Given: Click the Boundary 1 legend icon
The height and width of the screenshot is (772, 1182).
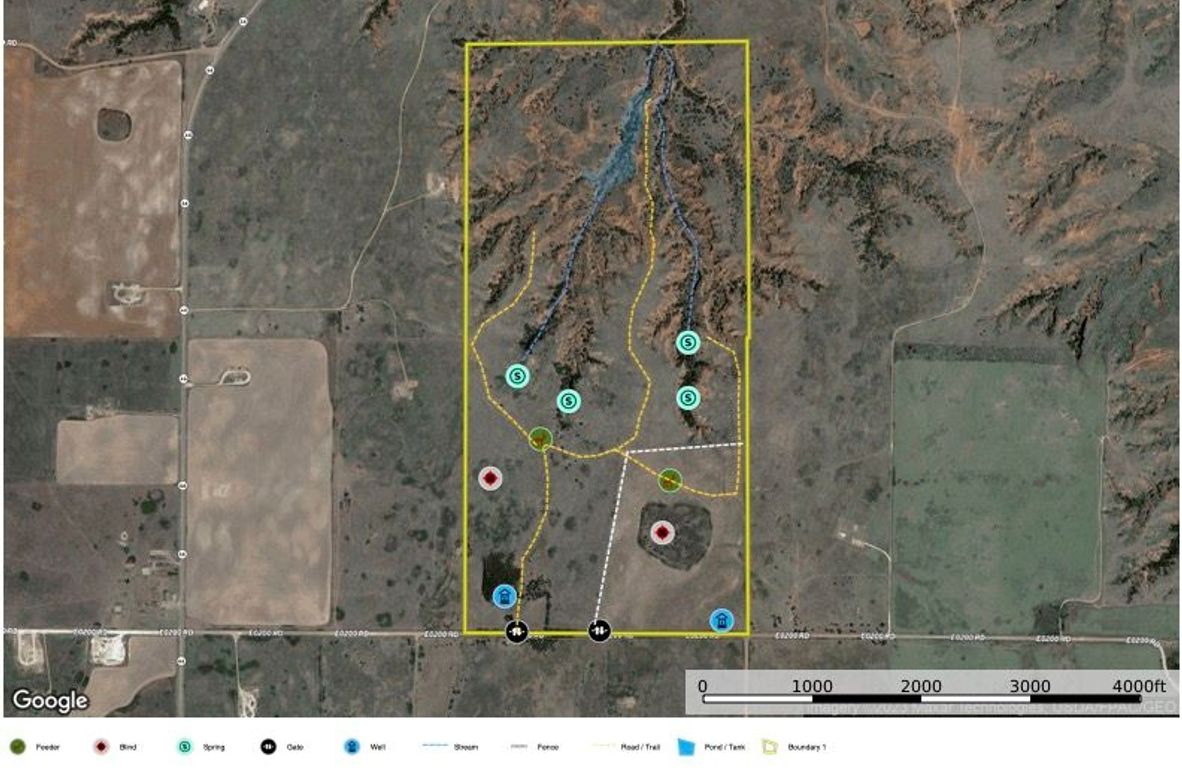Looking at the screenshot, I should (x=769, y=747).
